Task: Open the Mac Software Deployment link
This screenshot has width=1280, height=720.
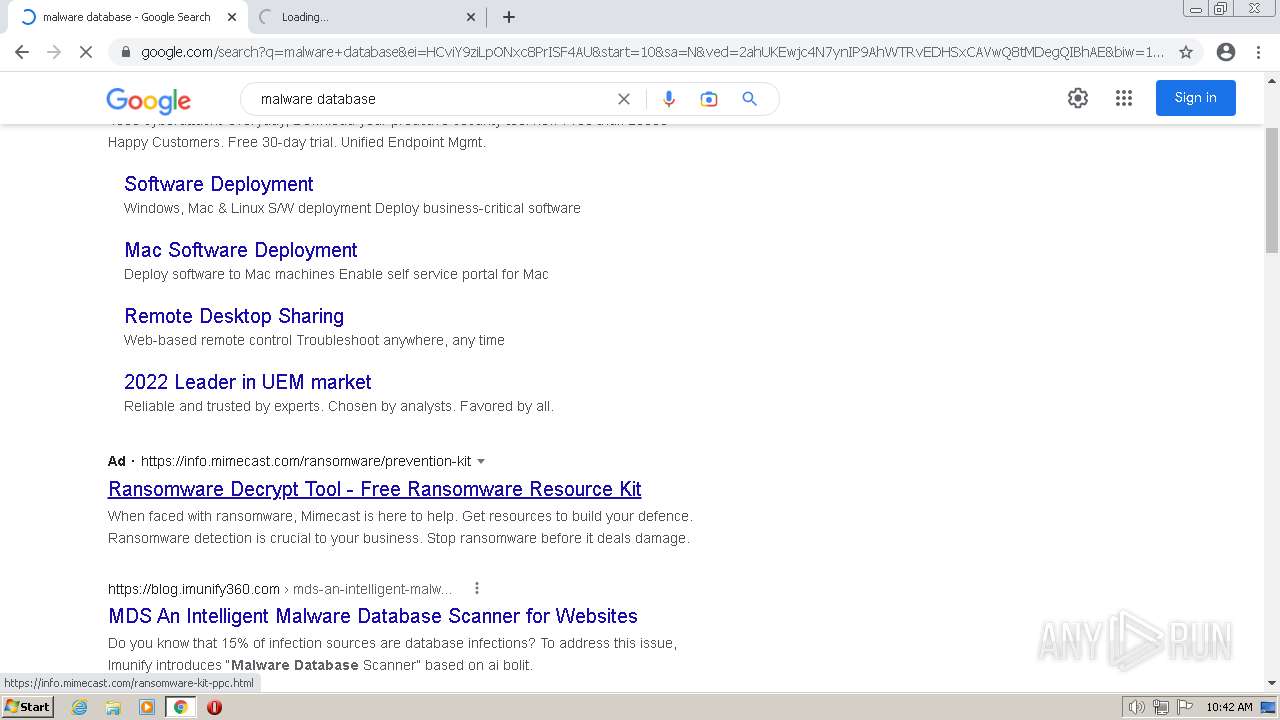Action: pyautogui.click(x=241, y=250)
